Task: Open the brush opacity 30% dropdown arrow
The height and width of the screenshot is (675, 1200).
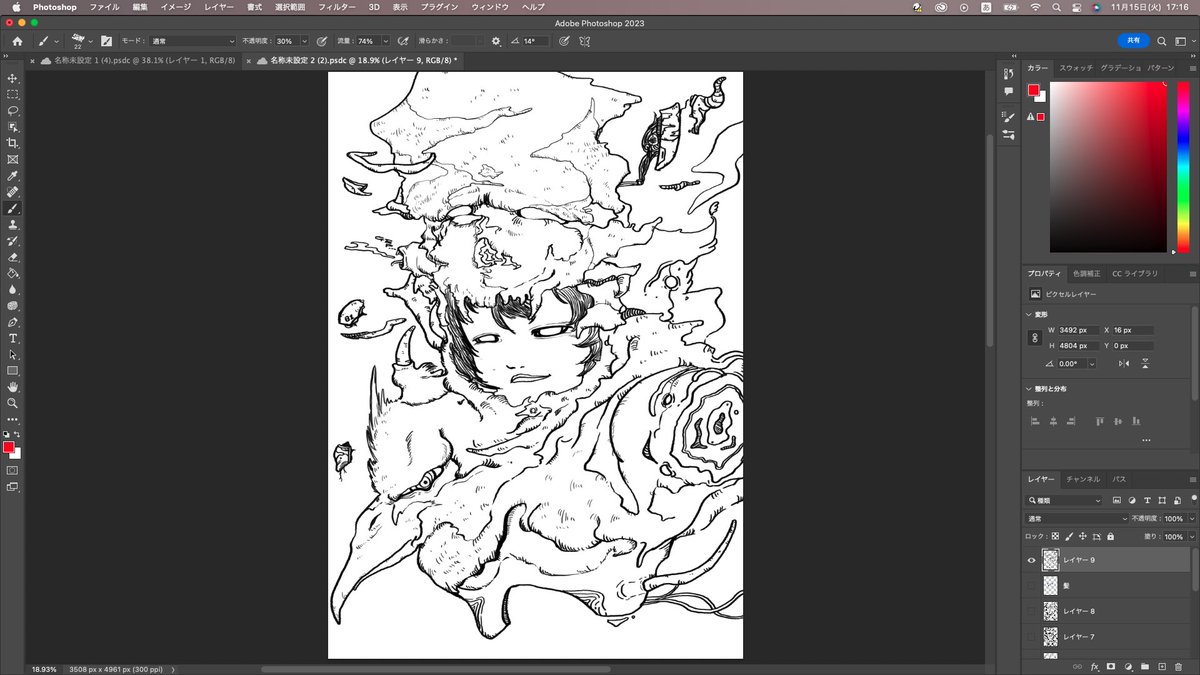Action: pos(304,41)
